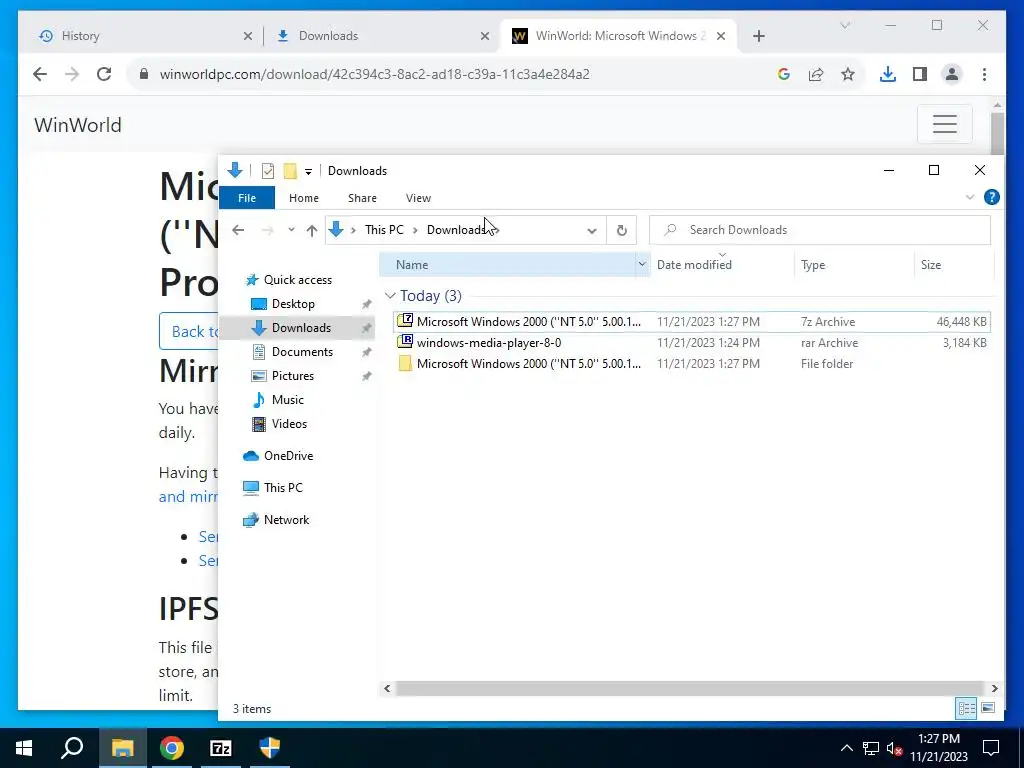The height and width of the screenshot is (768, 1024).
Task: Click the Size column header
Action: coord(953,264)
